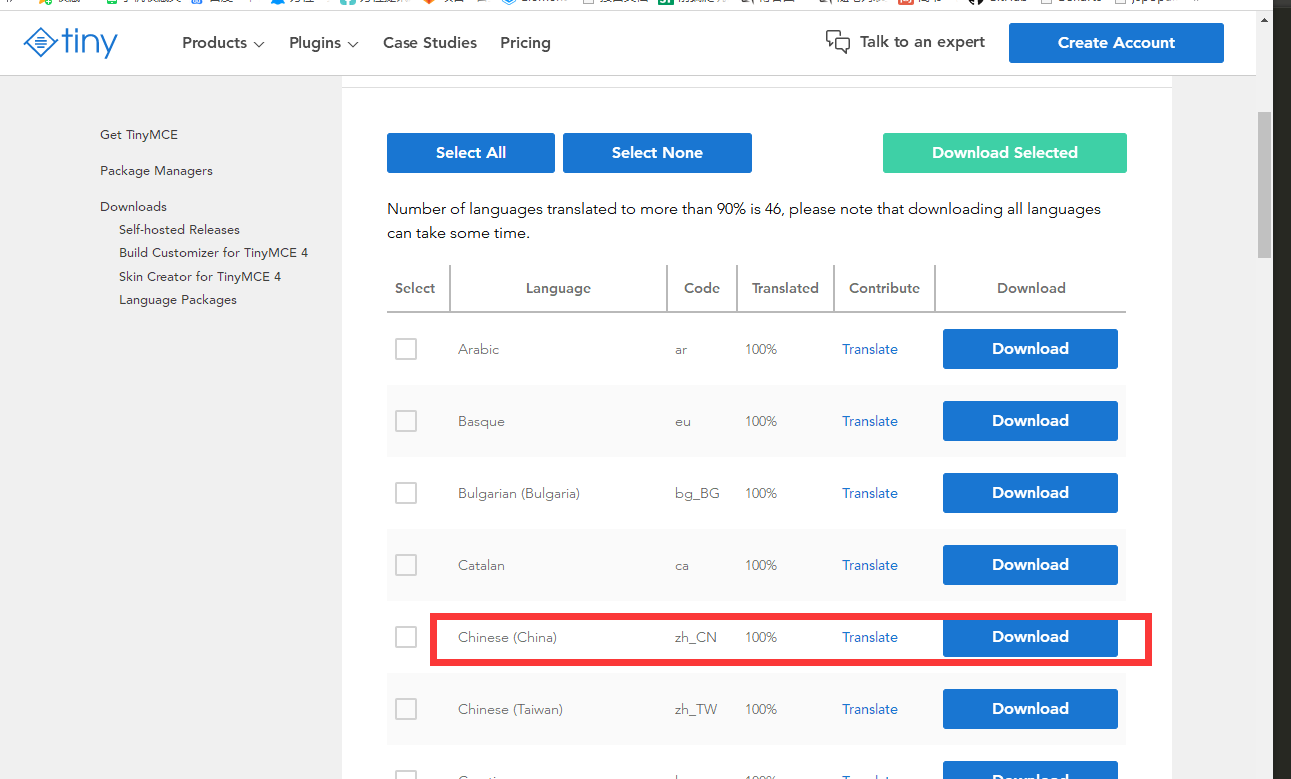
Task: Click the Code column header
Action: (702, 288)
